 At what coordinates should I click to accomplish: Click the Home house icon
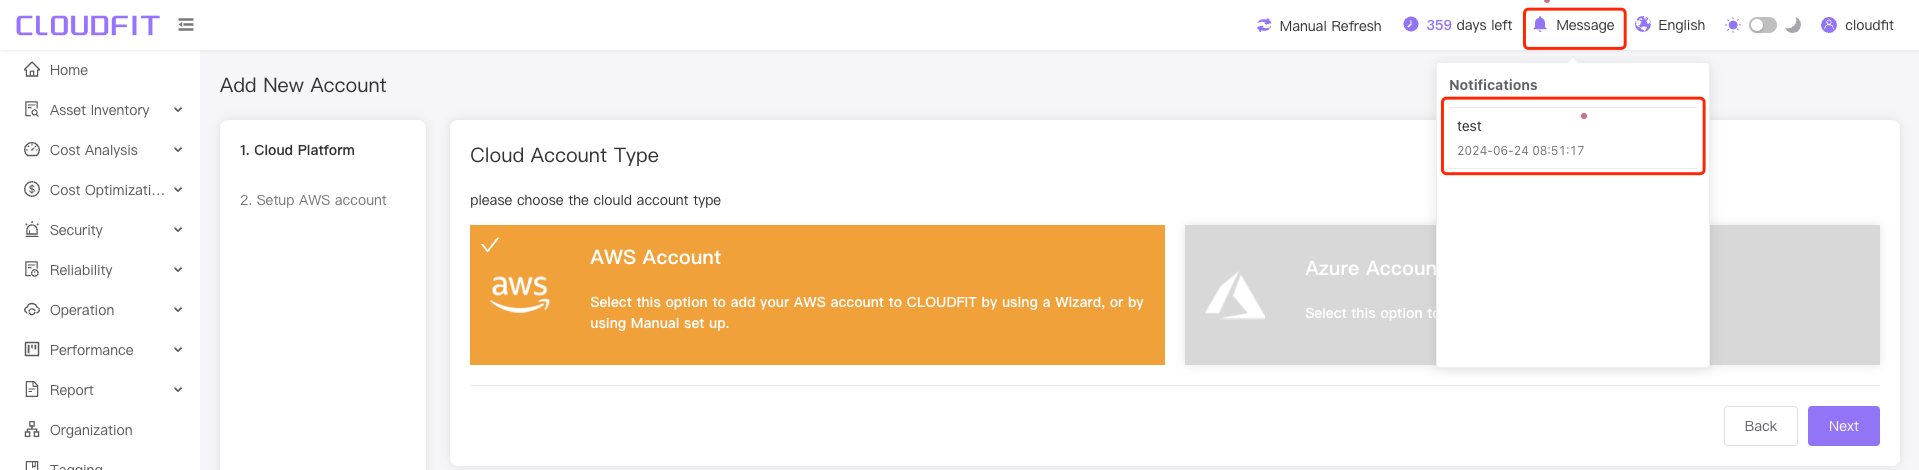click(32, 70)
